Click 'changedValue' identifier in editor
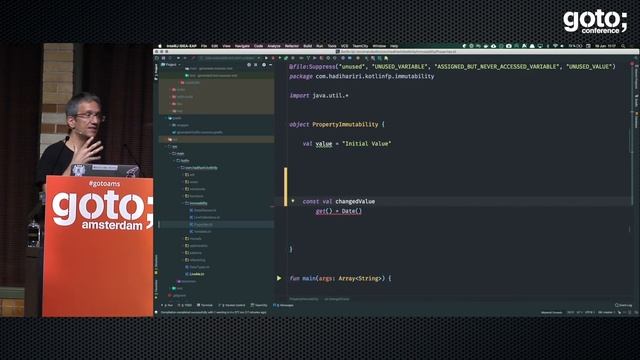Image resolution: width=640 pixels, height=360 pixels. pos(355,201)
